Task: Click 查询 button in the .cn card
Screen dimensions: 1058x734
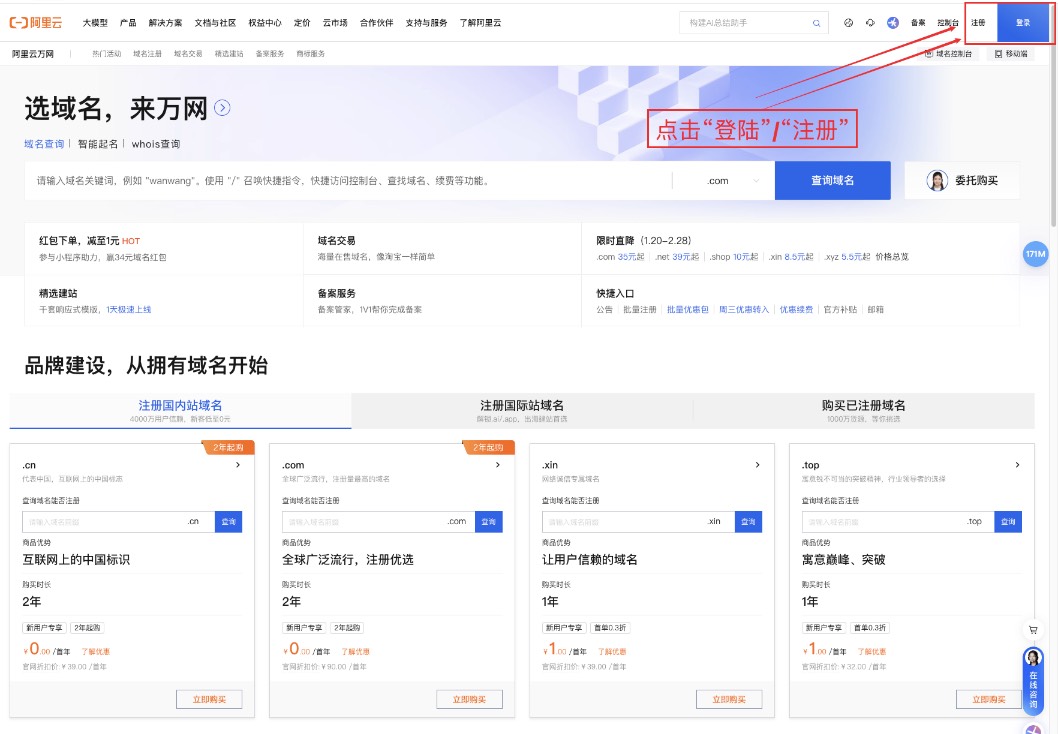Action: [229, 521]
